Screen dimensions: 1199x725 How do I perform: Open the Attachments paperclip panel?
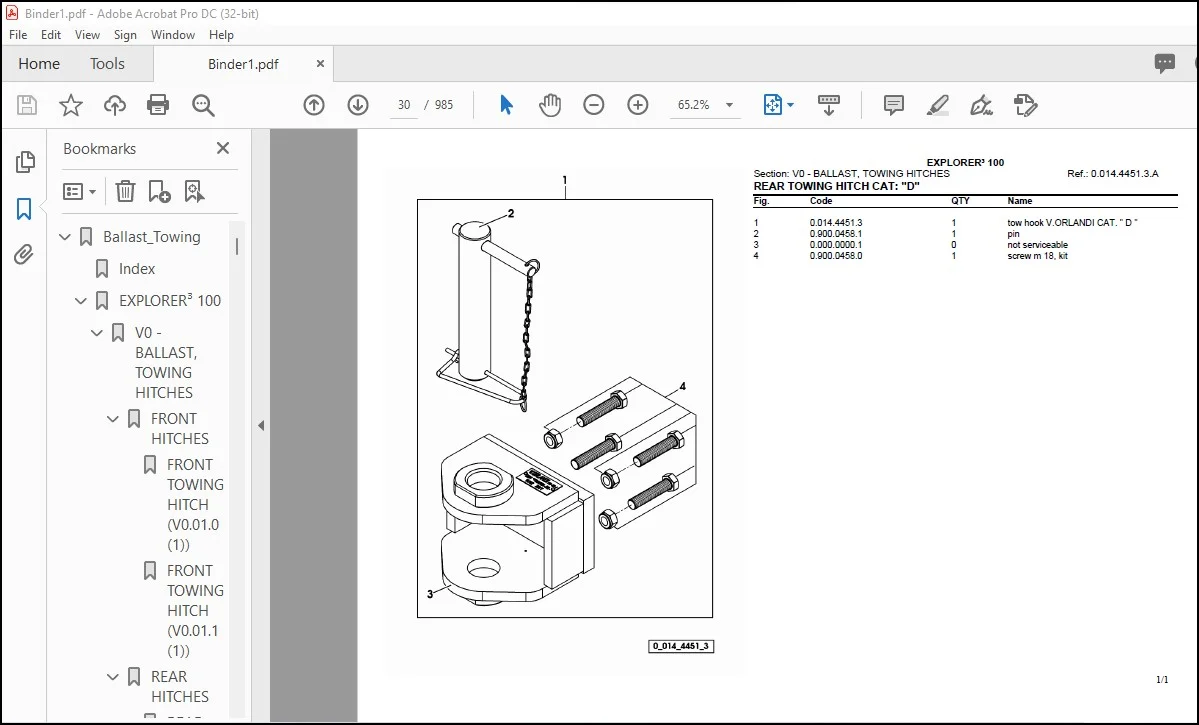point(24,254)
